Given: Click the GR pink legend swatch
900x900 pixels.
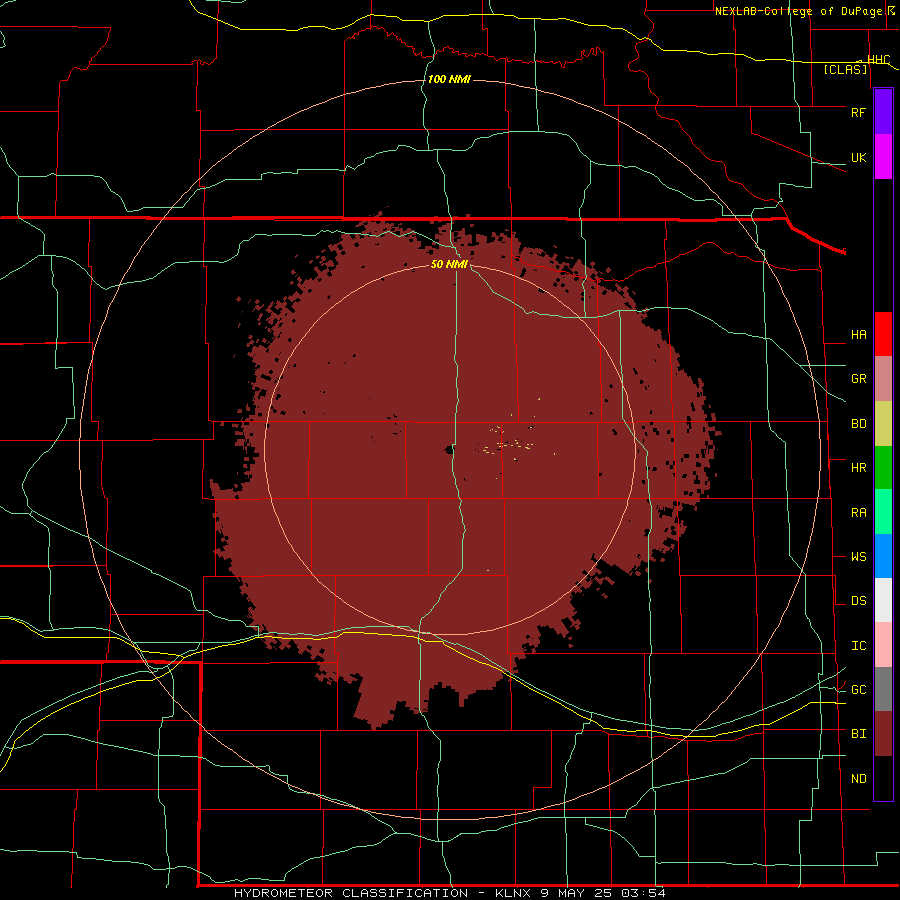Looking at the screenshot, I should [883, 379].
